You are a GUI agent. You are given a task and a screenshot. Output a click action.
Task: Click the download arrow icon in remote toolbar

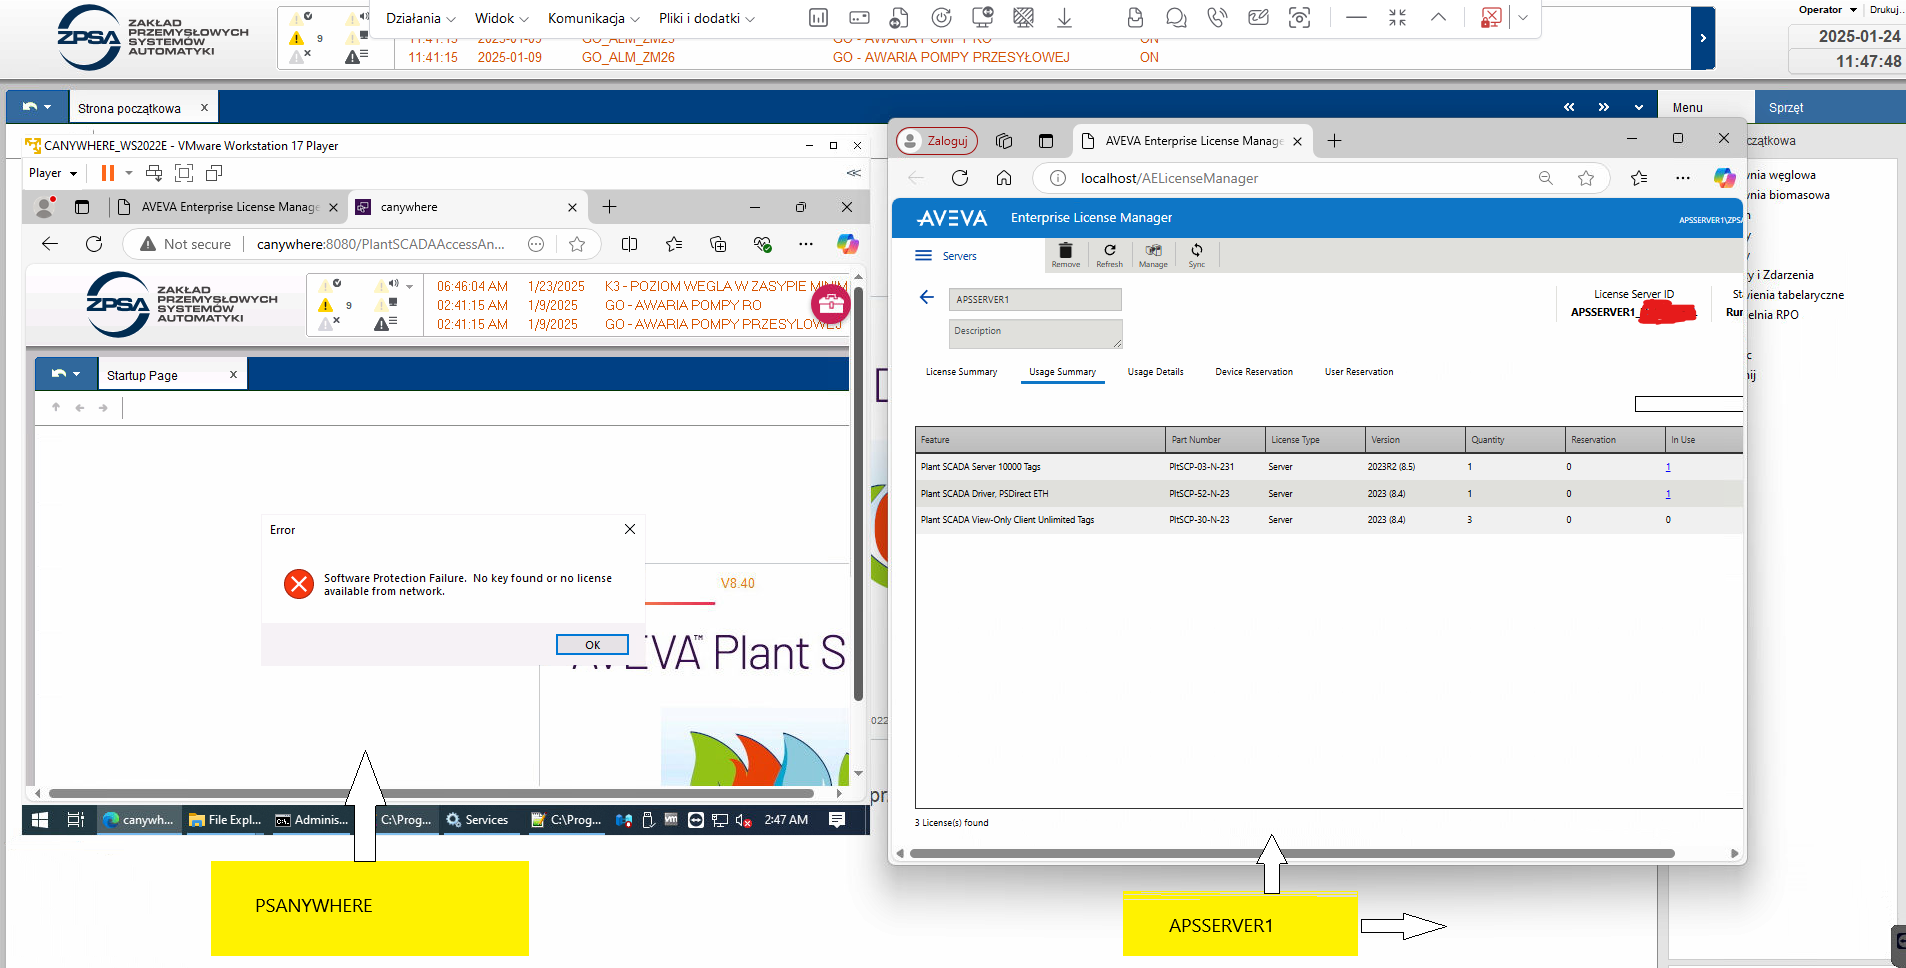tap(1064, 18)
